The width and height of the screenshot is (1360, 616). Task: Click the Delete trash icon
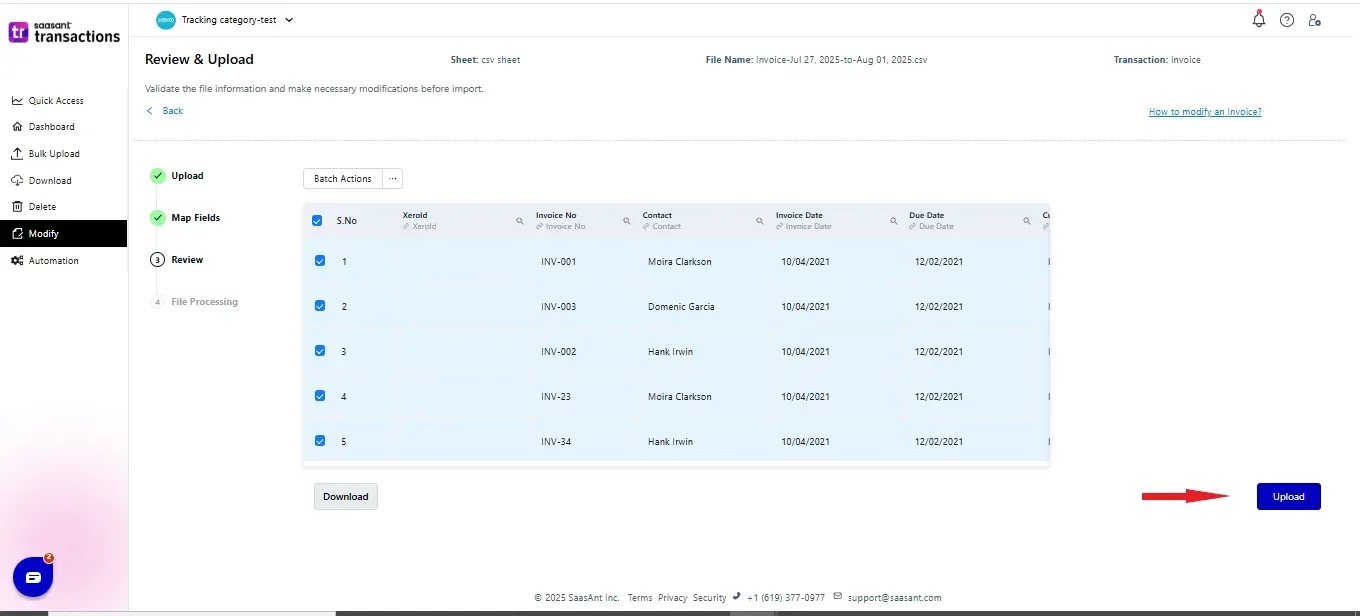pos(17,207)
